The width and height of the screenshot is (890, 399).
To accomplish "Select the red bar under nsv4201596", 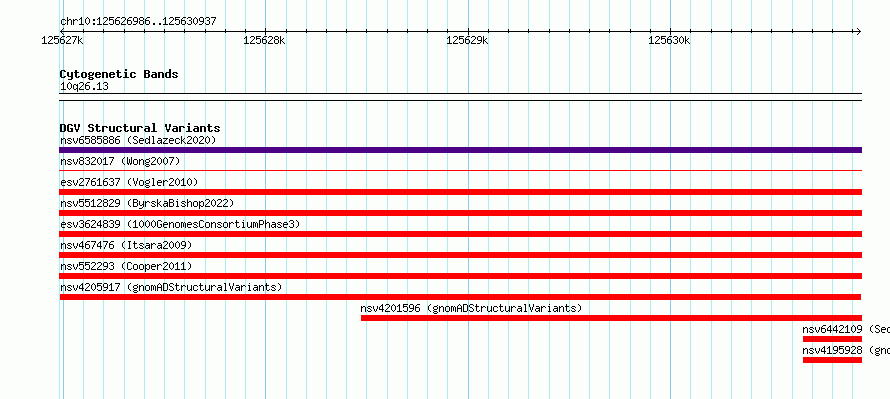I will pyautogui.click(x=611, y=318).
